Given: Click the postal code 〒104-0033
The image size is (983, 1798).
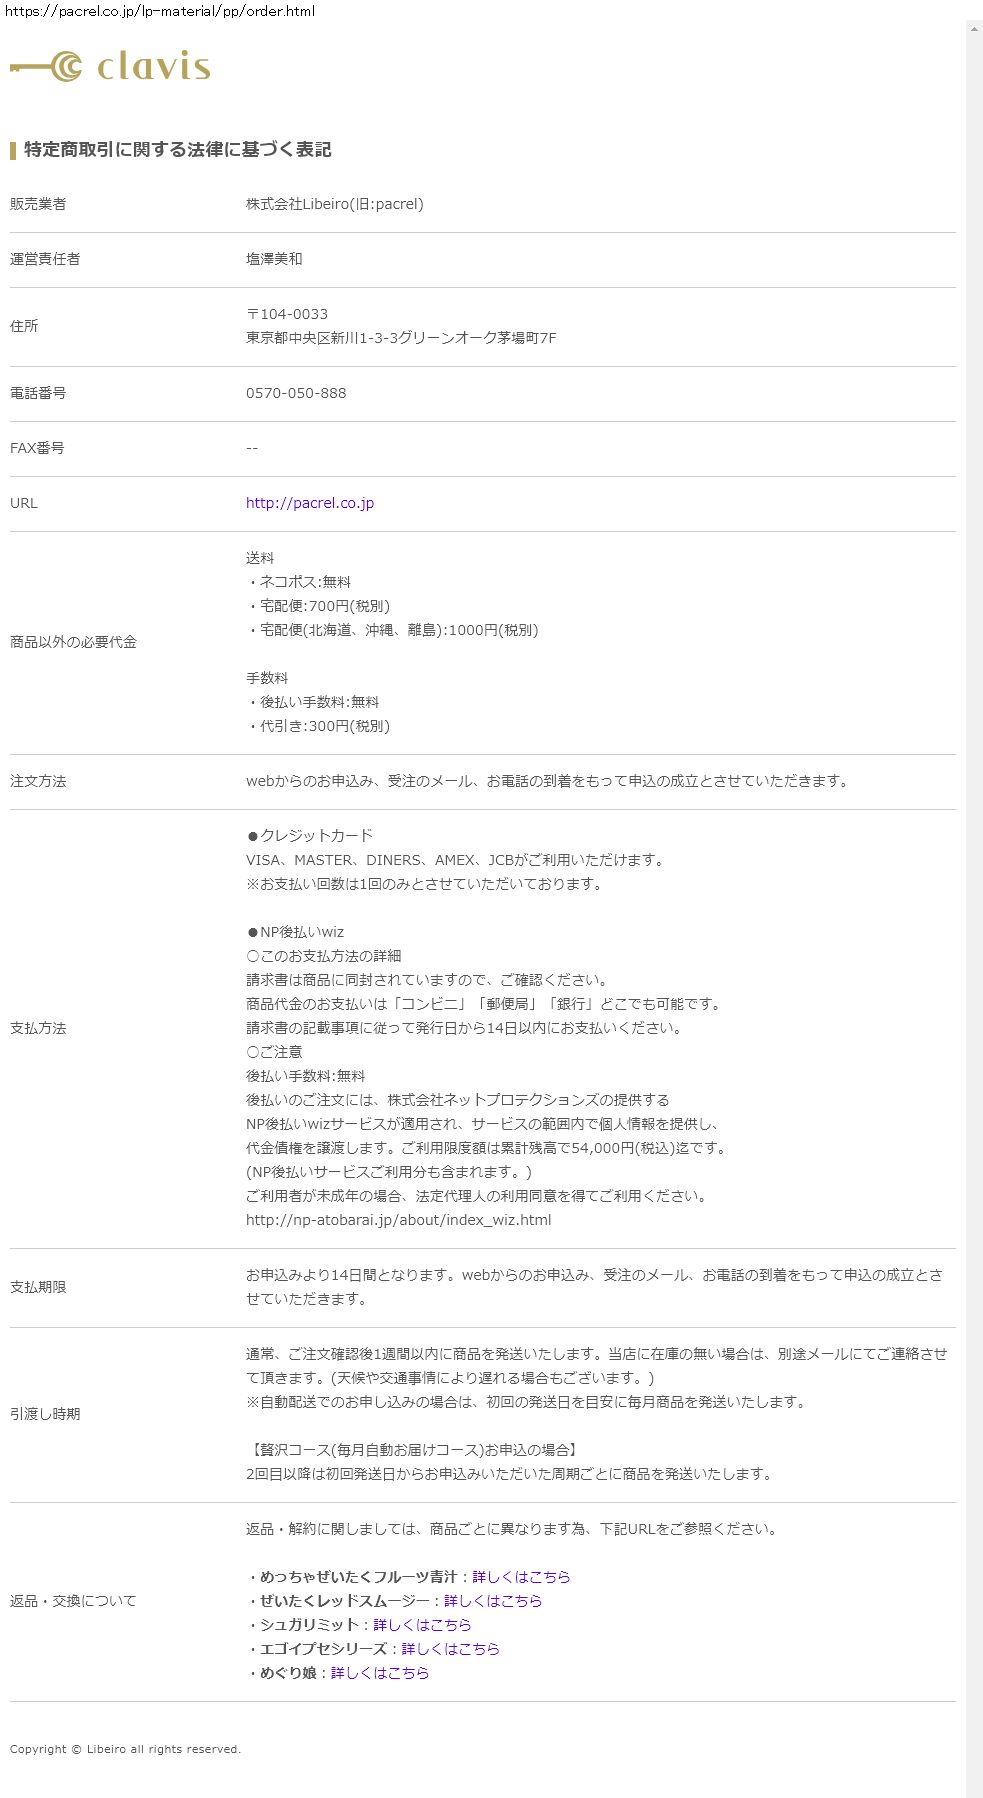Looking at the screenshot, I should tap(287, 314).
